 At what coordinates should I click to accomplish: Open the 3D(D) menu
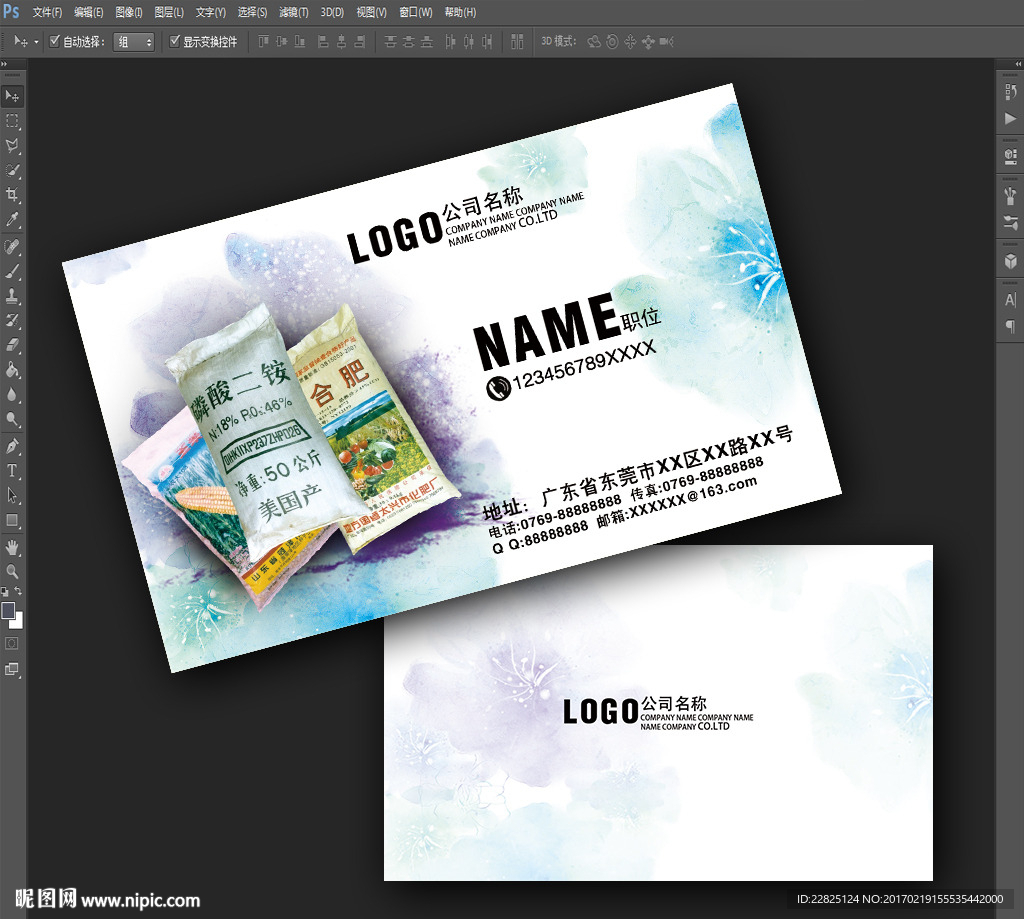[332, 12]
